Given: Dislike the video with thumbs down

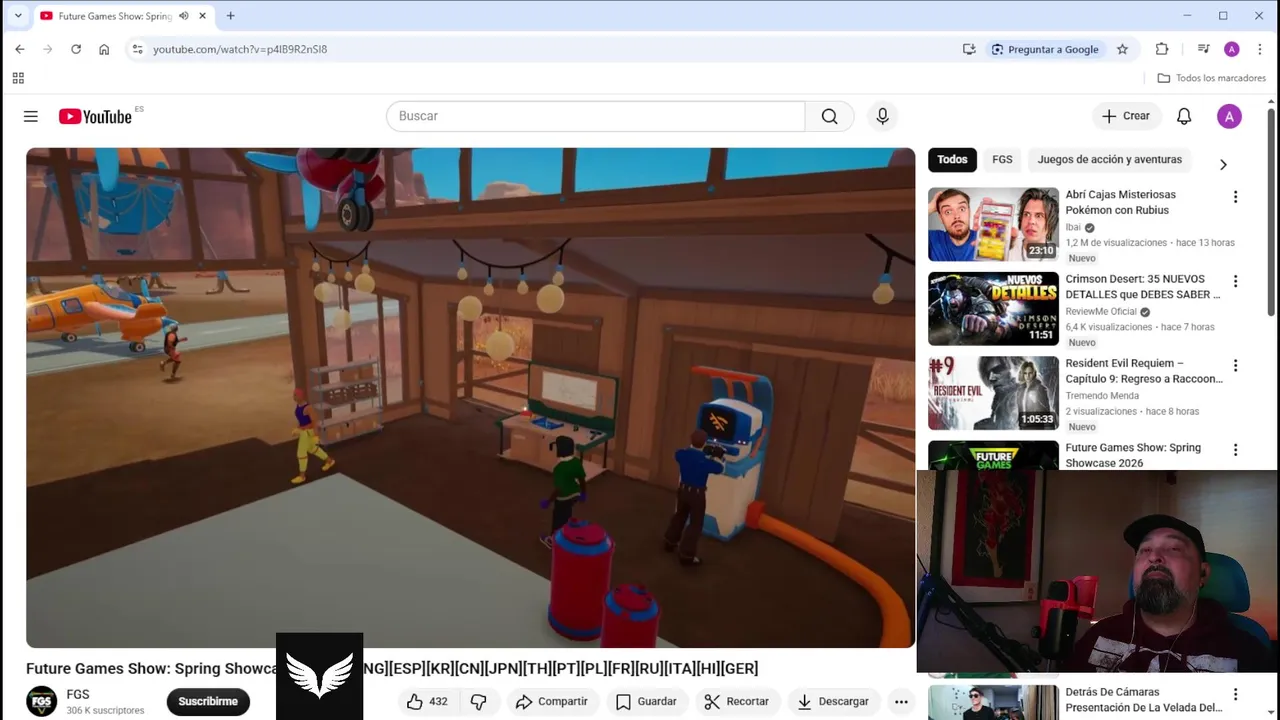Looking at the screenshot, I should [479, 702].
